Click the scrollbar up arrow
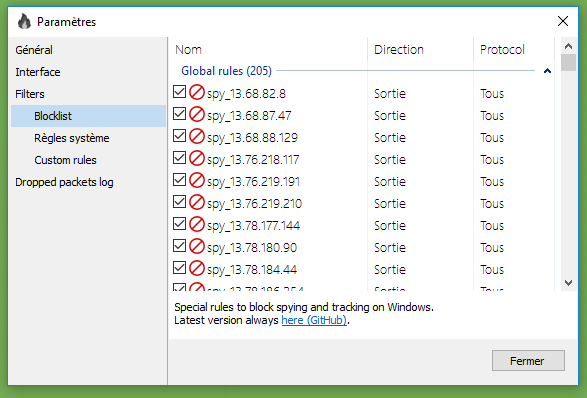Image resolution: width=587 pixels, height=398 pixels. click(x=568, y=46)
